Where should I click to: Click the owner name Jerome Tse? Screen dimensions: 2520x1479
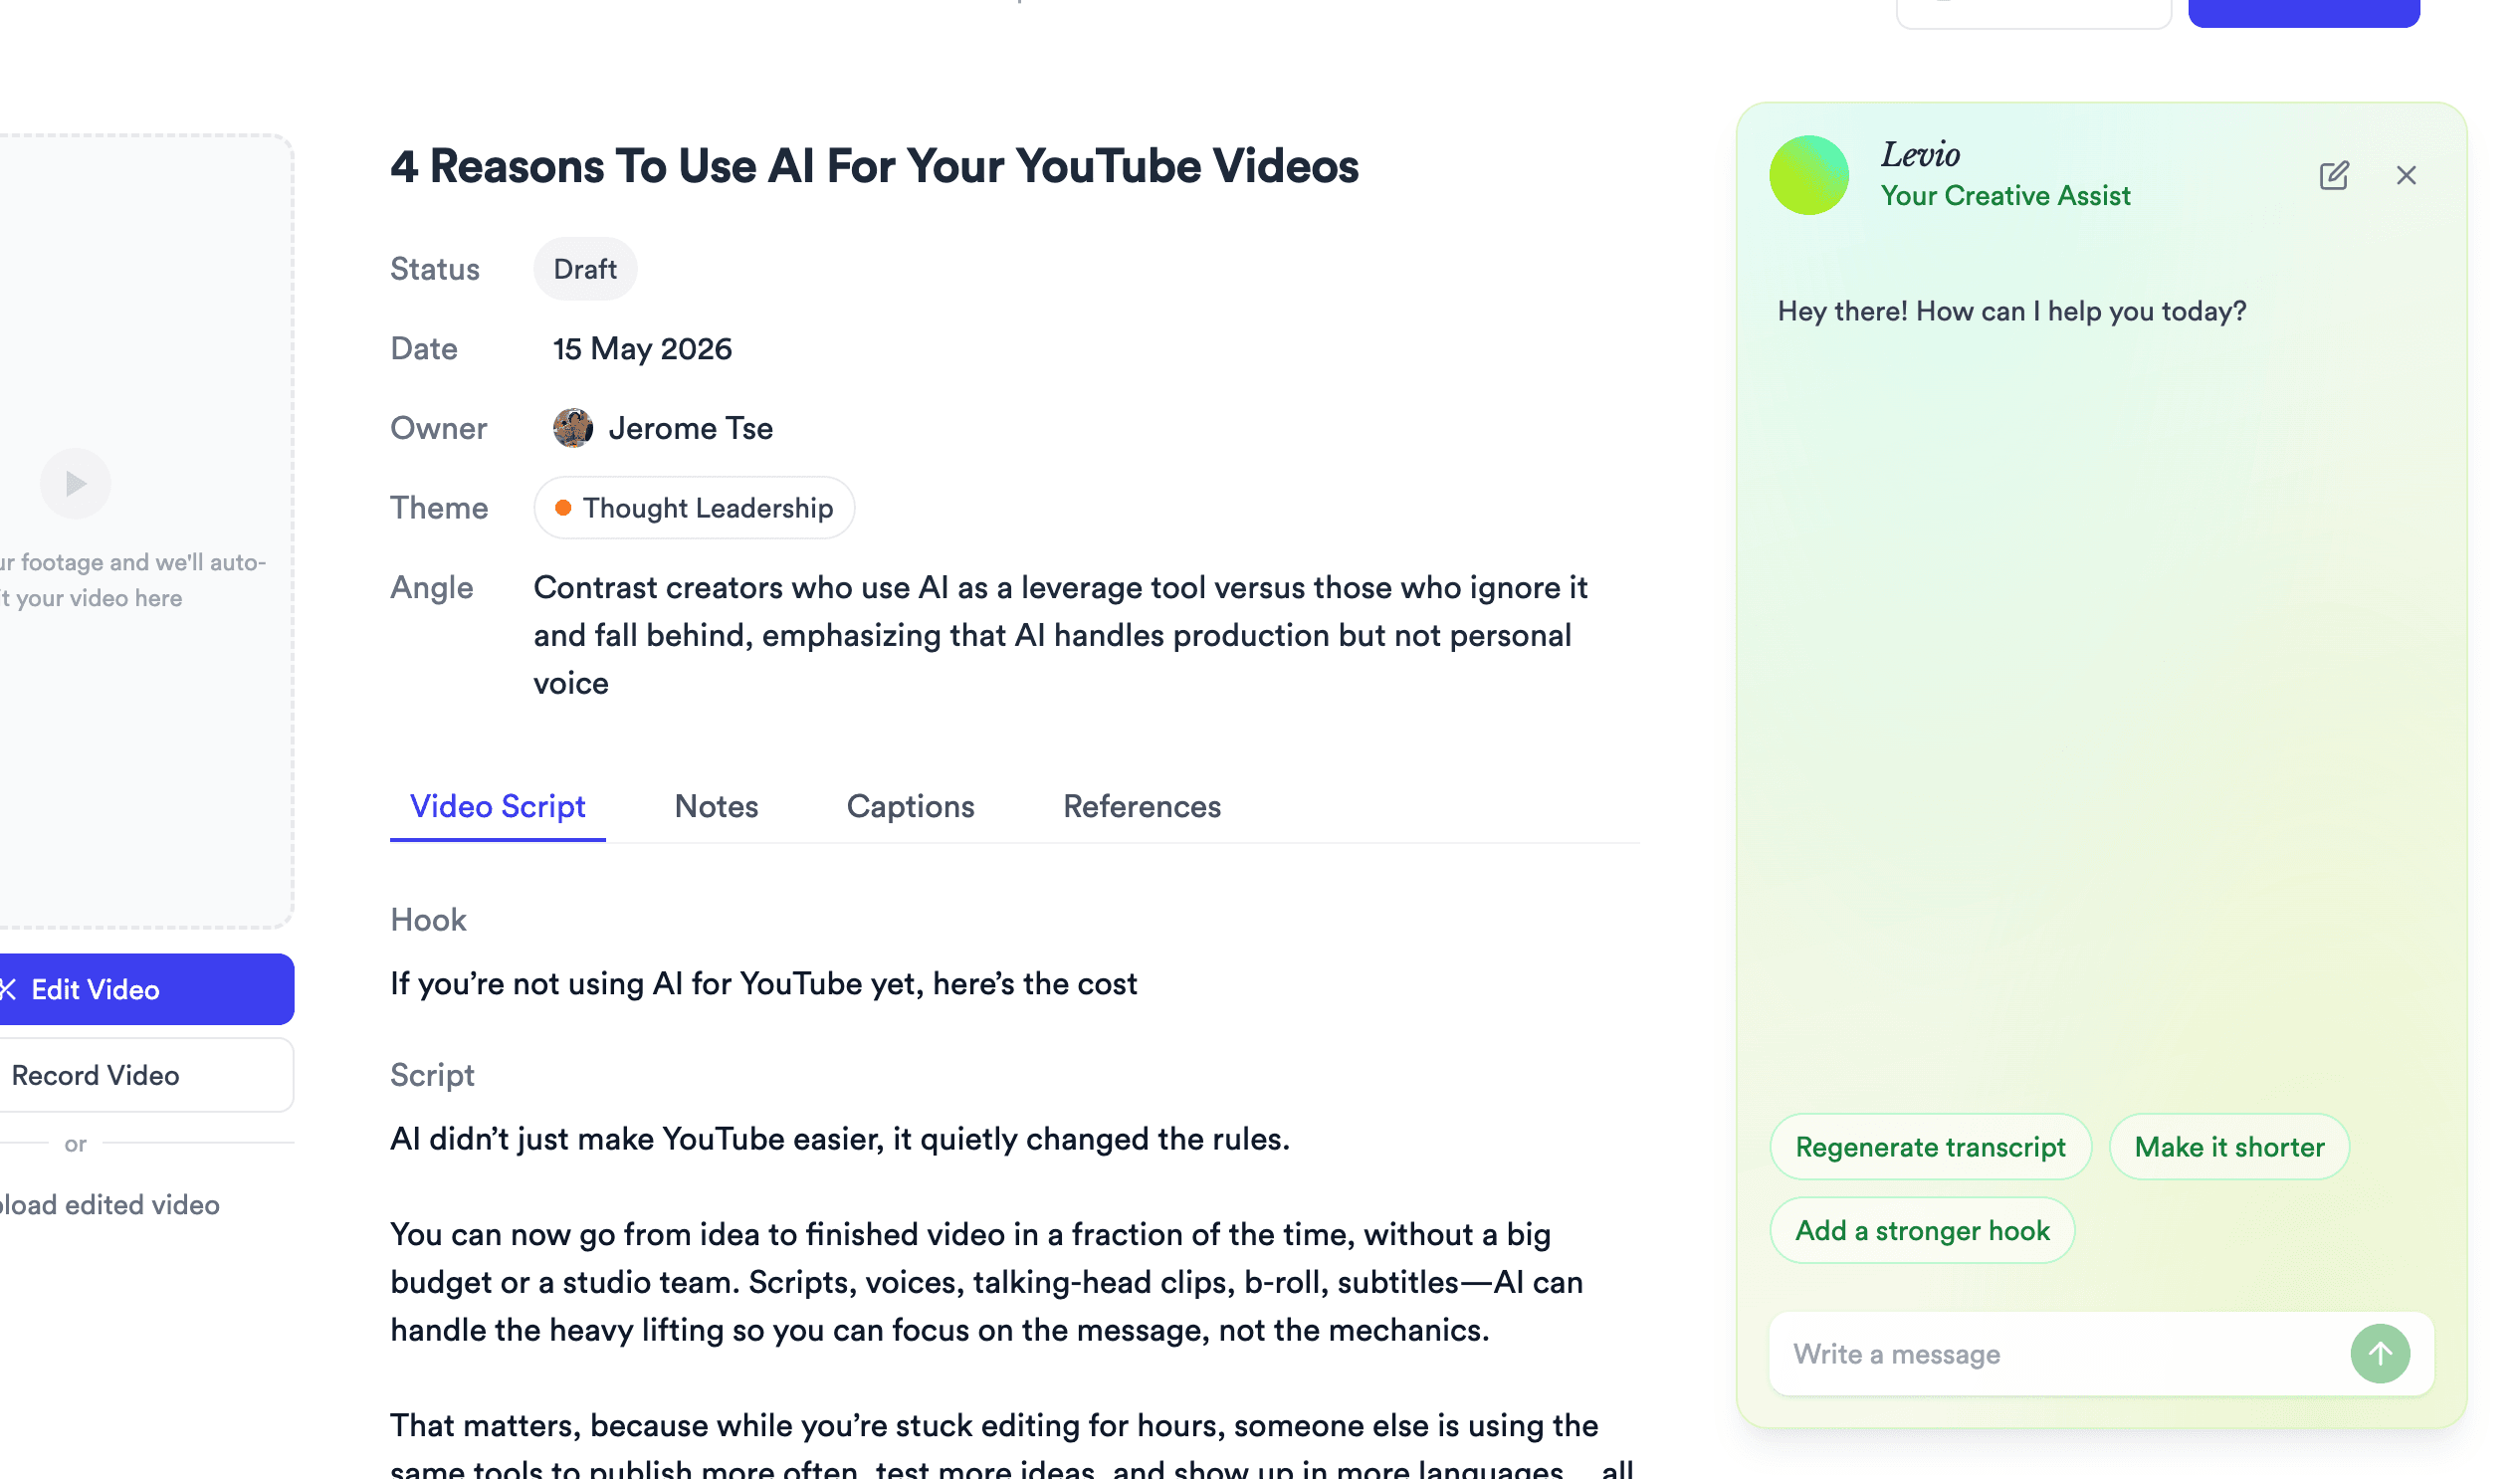690,428
